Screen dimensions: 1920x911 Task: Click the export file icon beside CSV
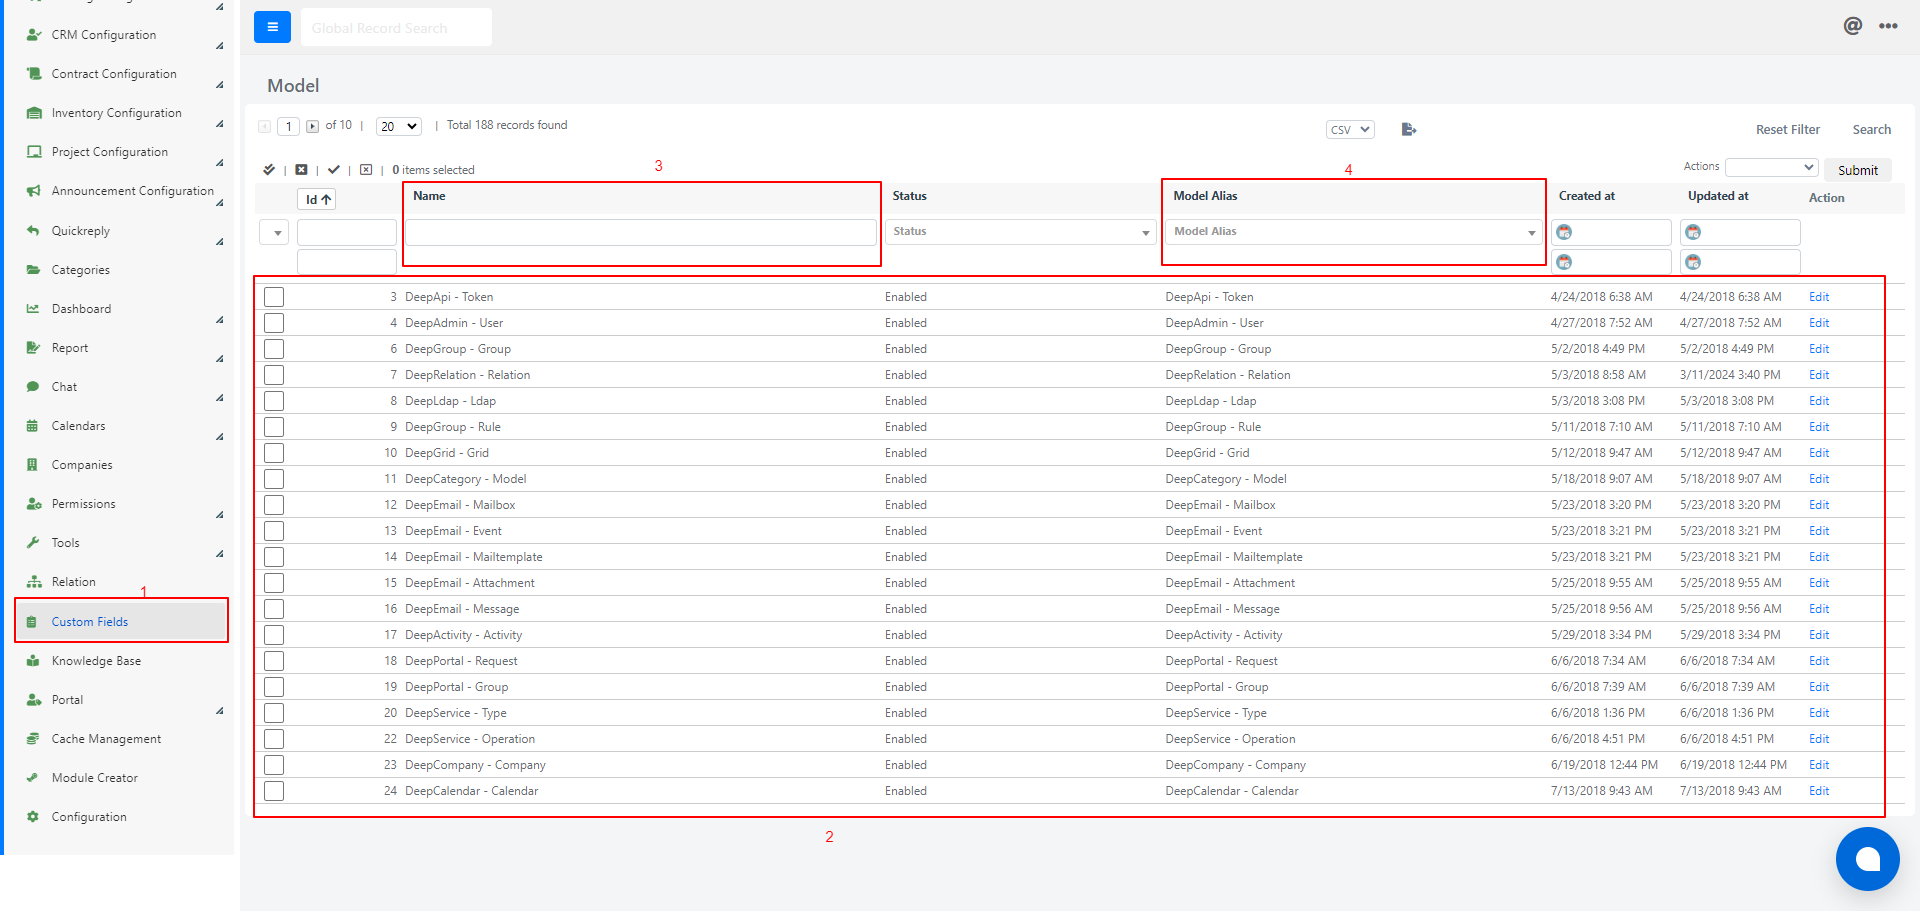(1409, 129)
